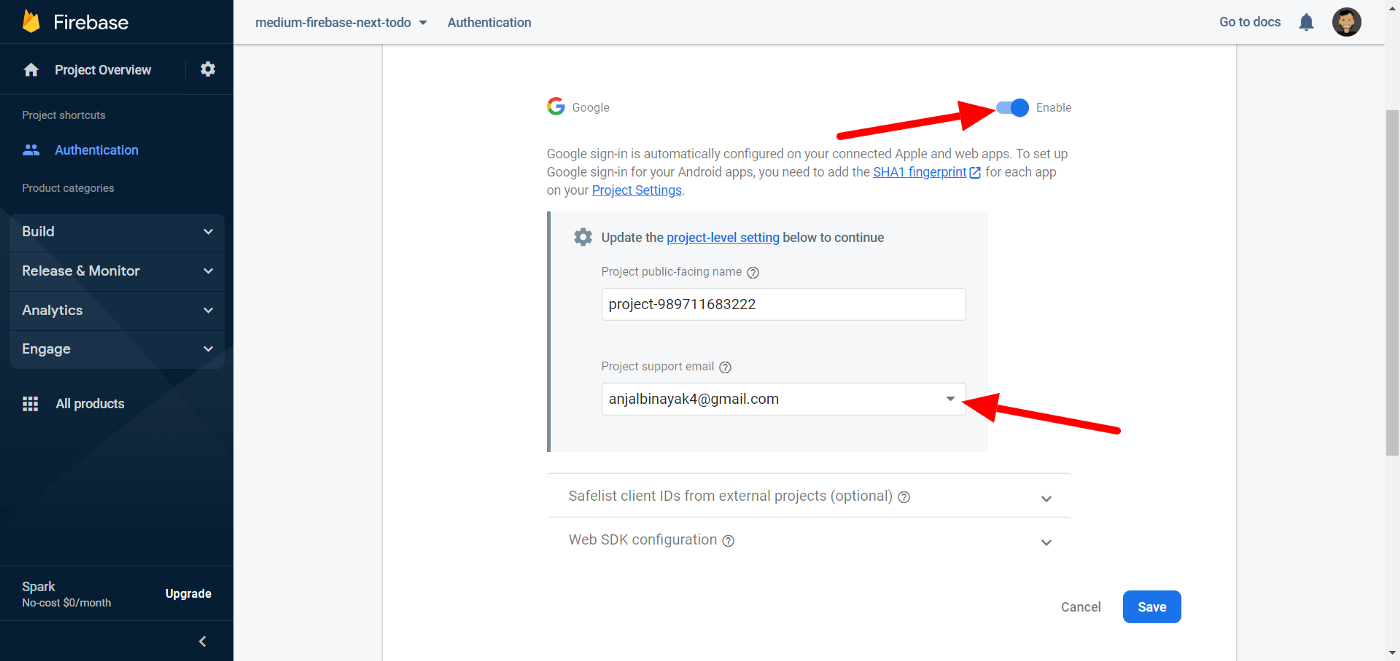1400x661 pixels.
Task: Click the Project public-facing name field
Action: pyautogui.click(x=783, y=304)
